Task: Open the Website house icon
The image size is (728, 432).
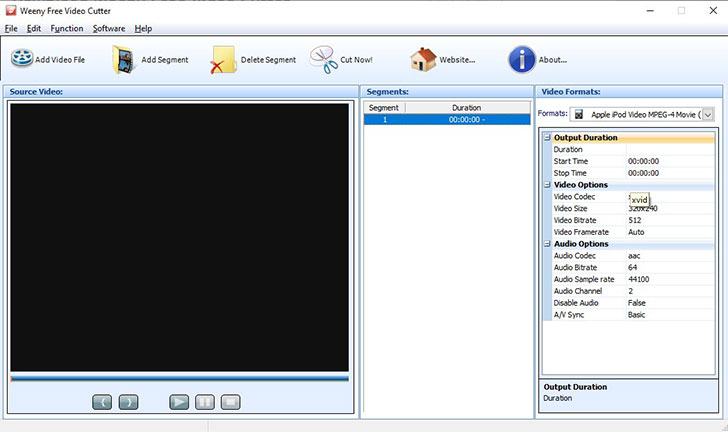Action: [x=424, y=59]
